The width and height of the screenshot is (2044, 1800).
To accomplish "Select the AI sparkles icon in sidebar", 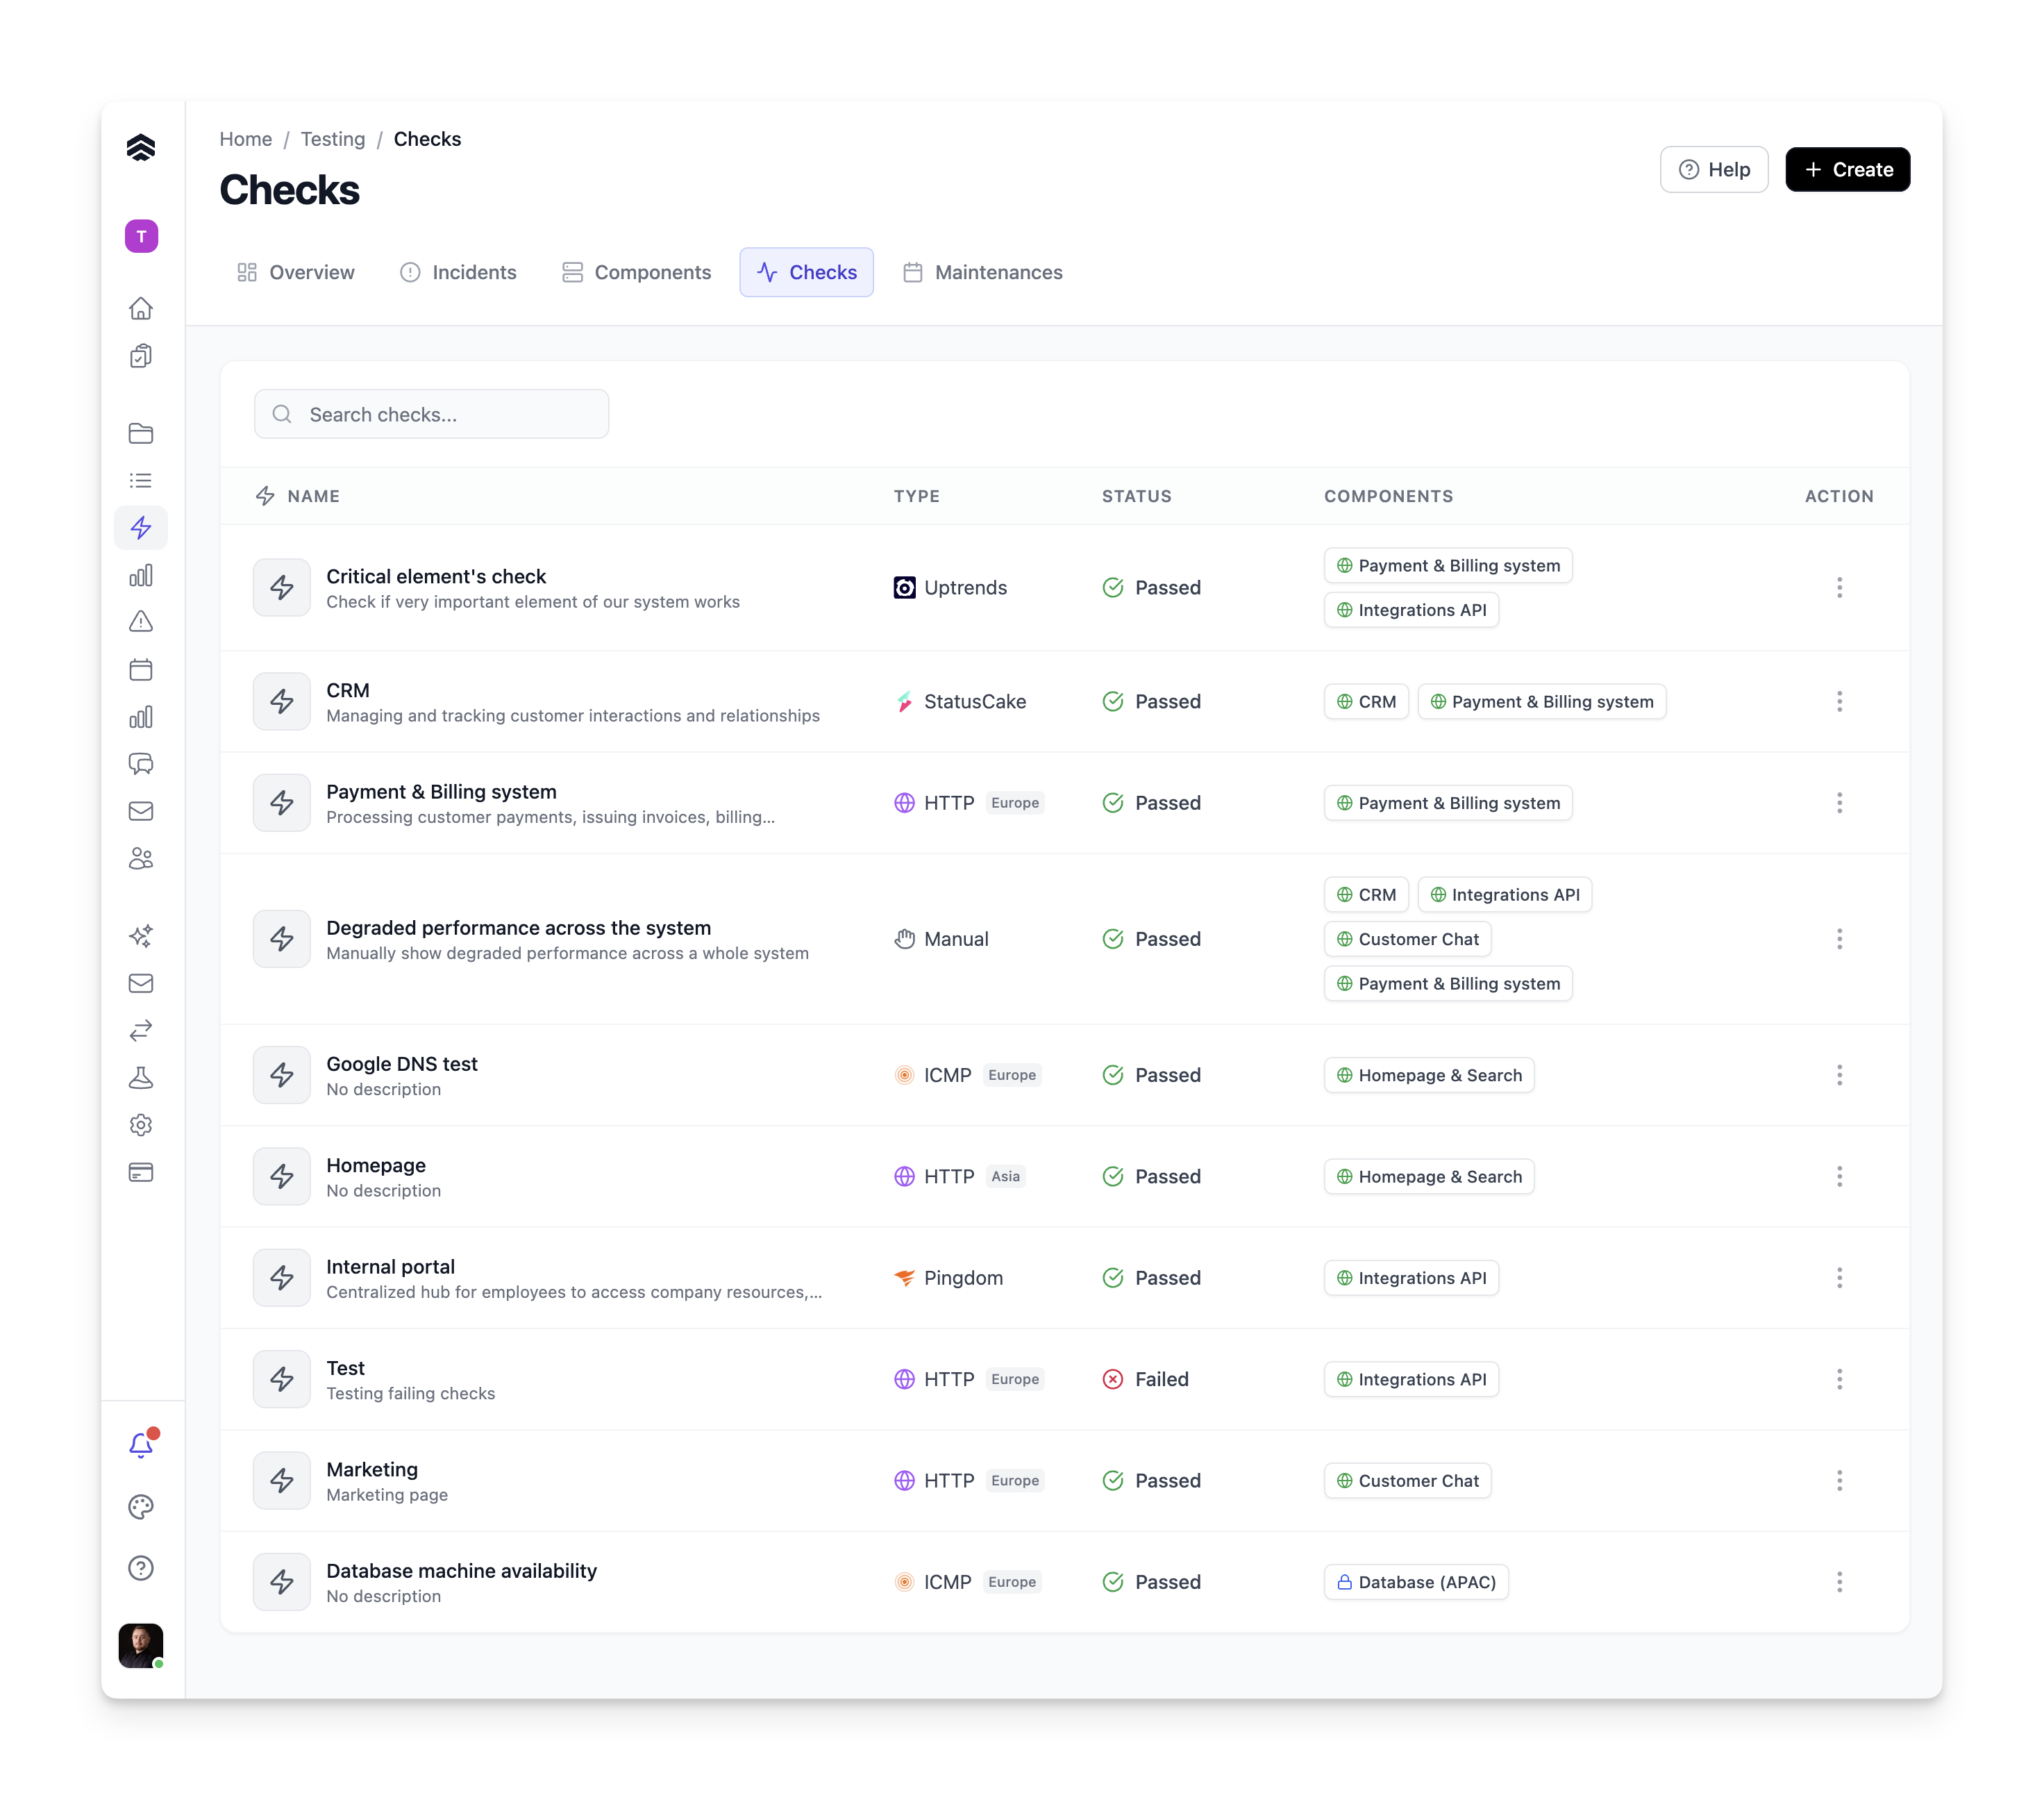I will coord(141,936).
